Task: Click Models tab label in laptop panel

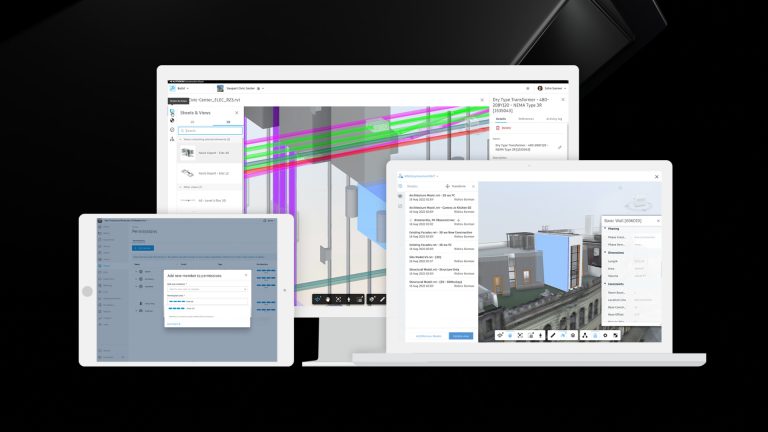Action: (x=412, y=186)
